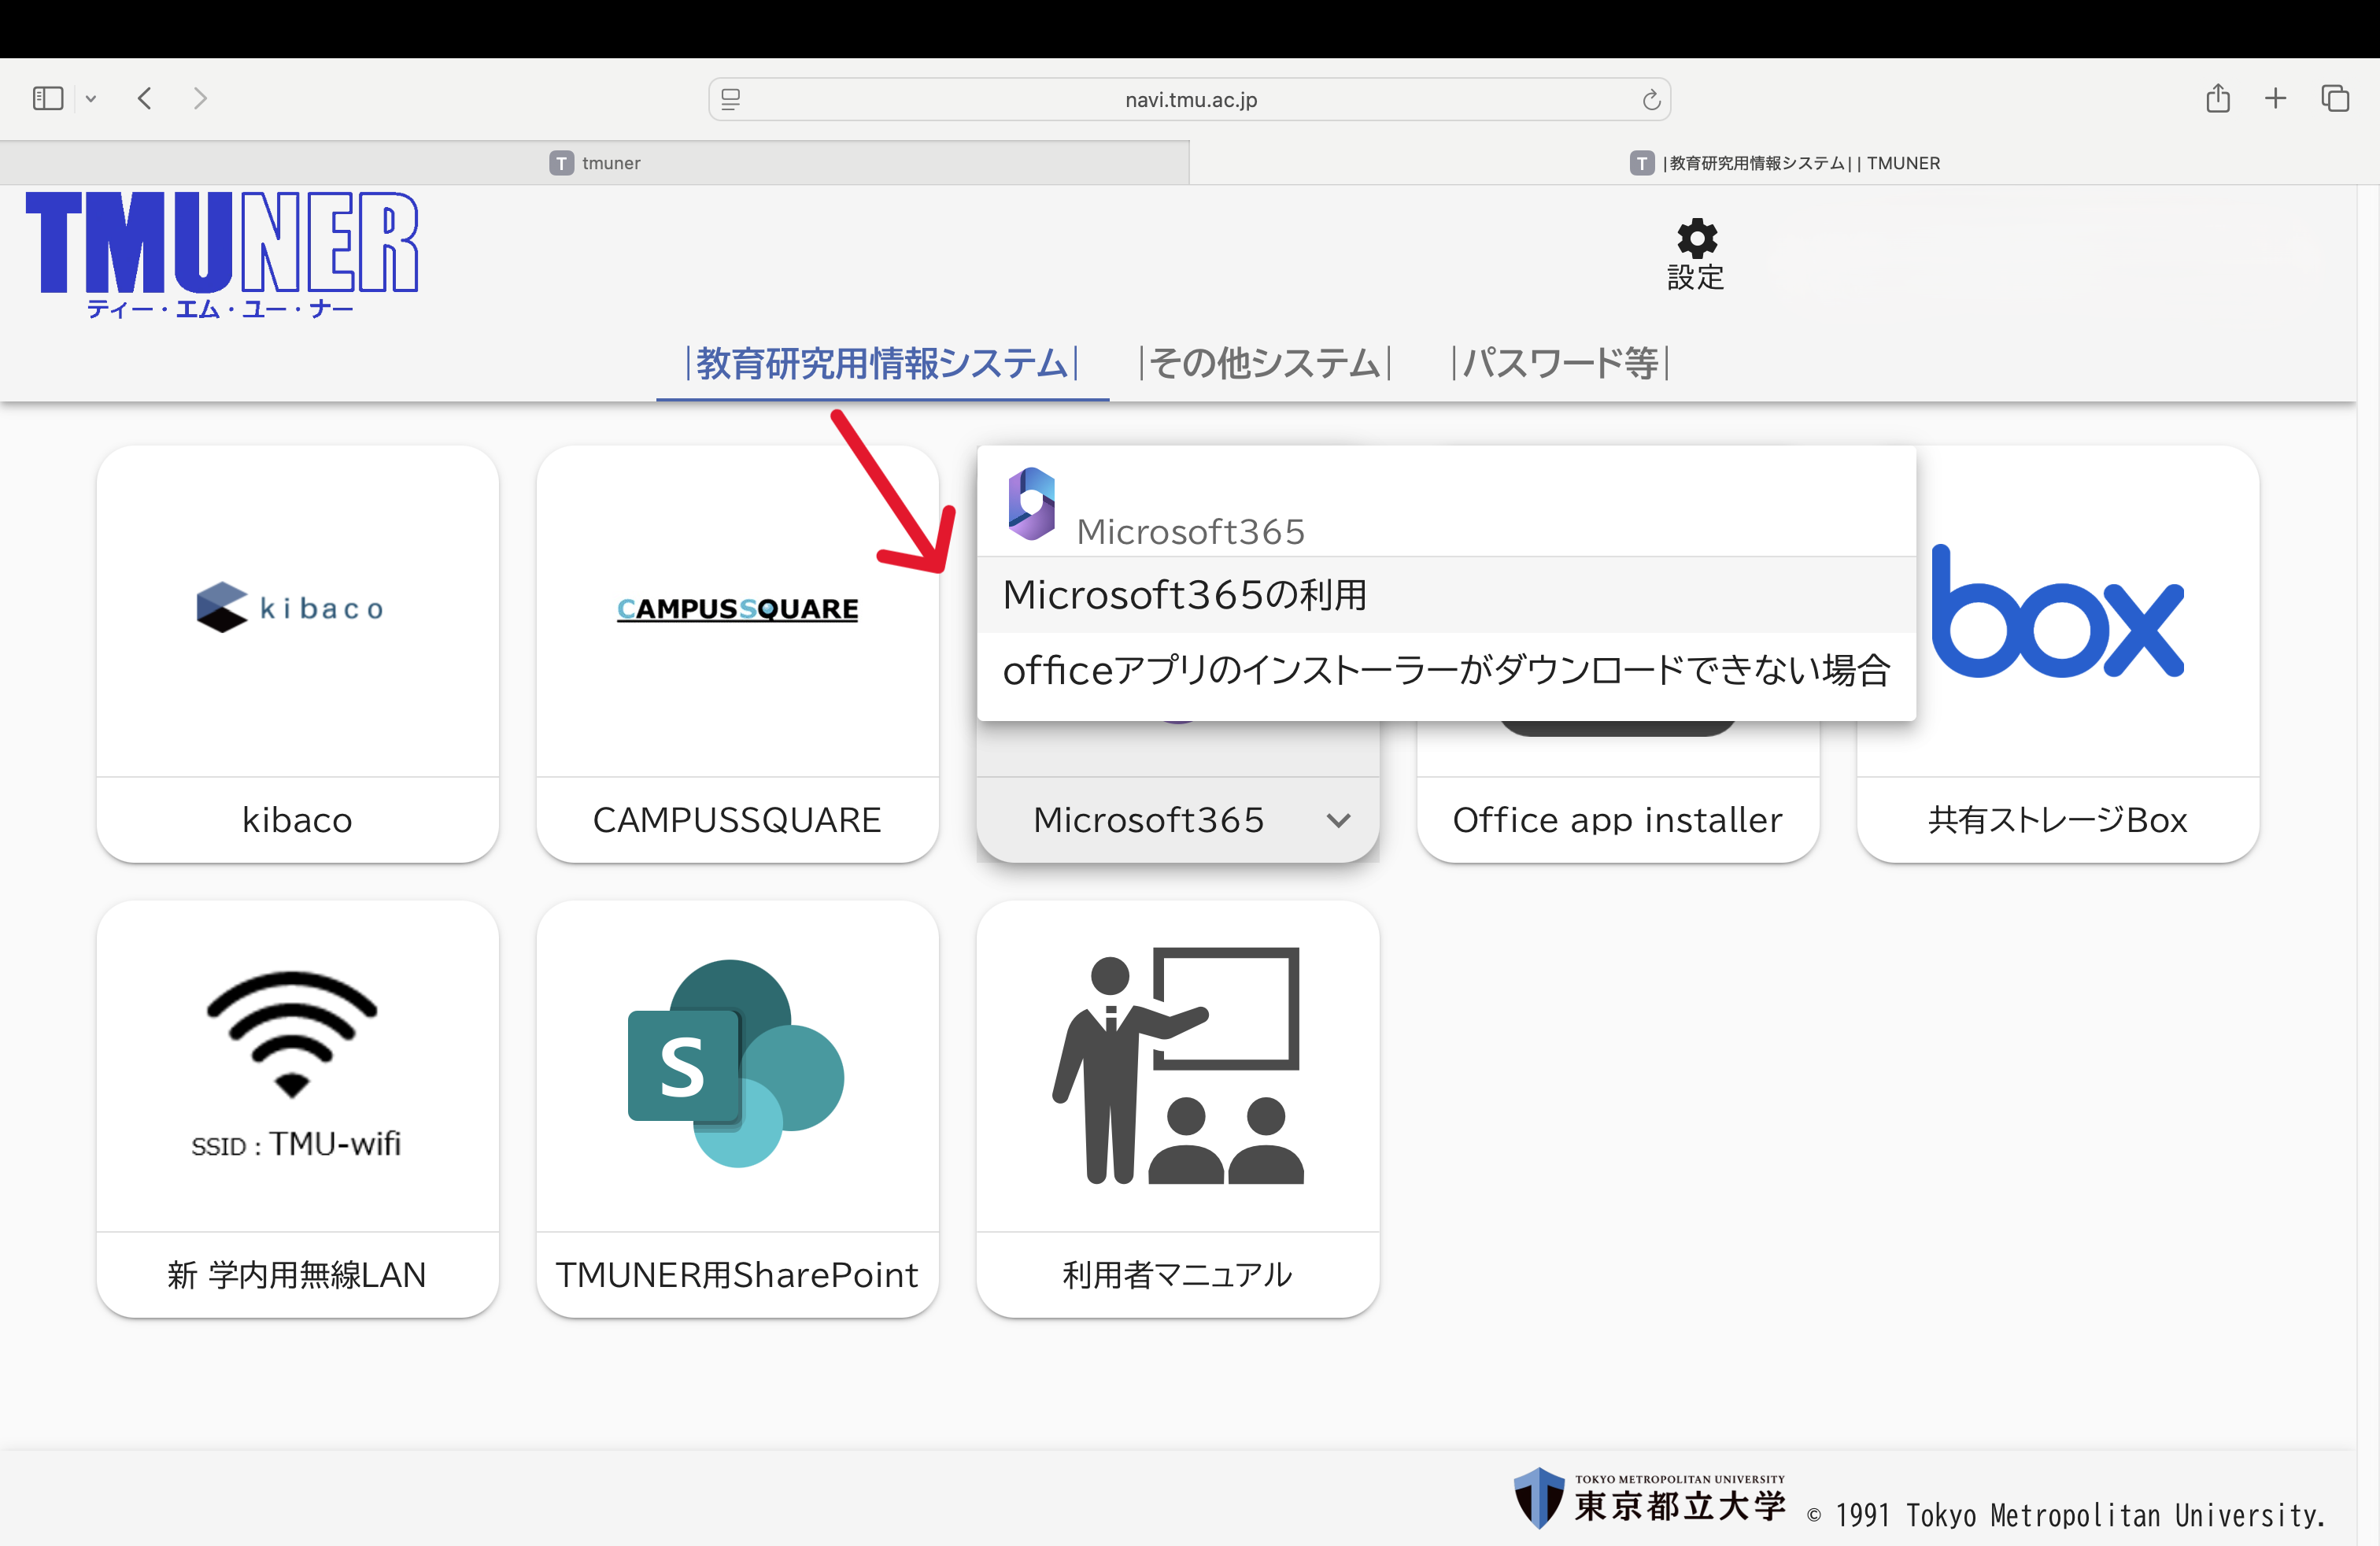Click the TMUNER logo

[222, 253]
